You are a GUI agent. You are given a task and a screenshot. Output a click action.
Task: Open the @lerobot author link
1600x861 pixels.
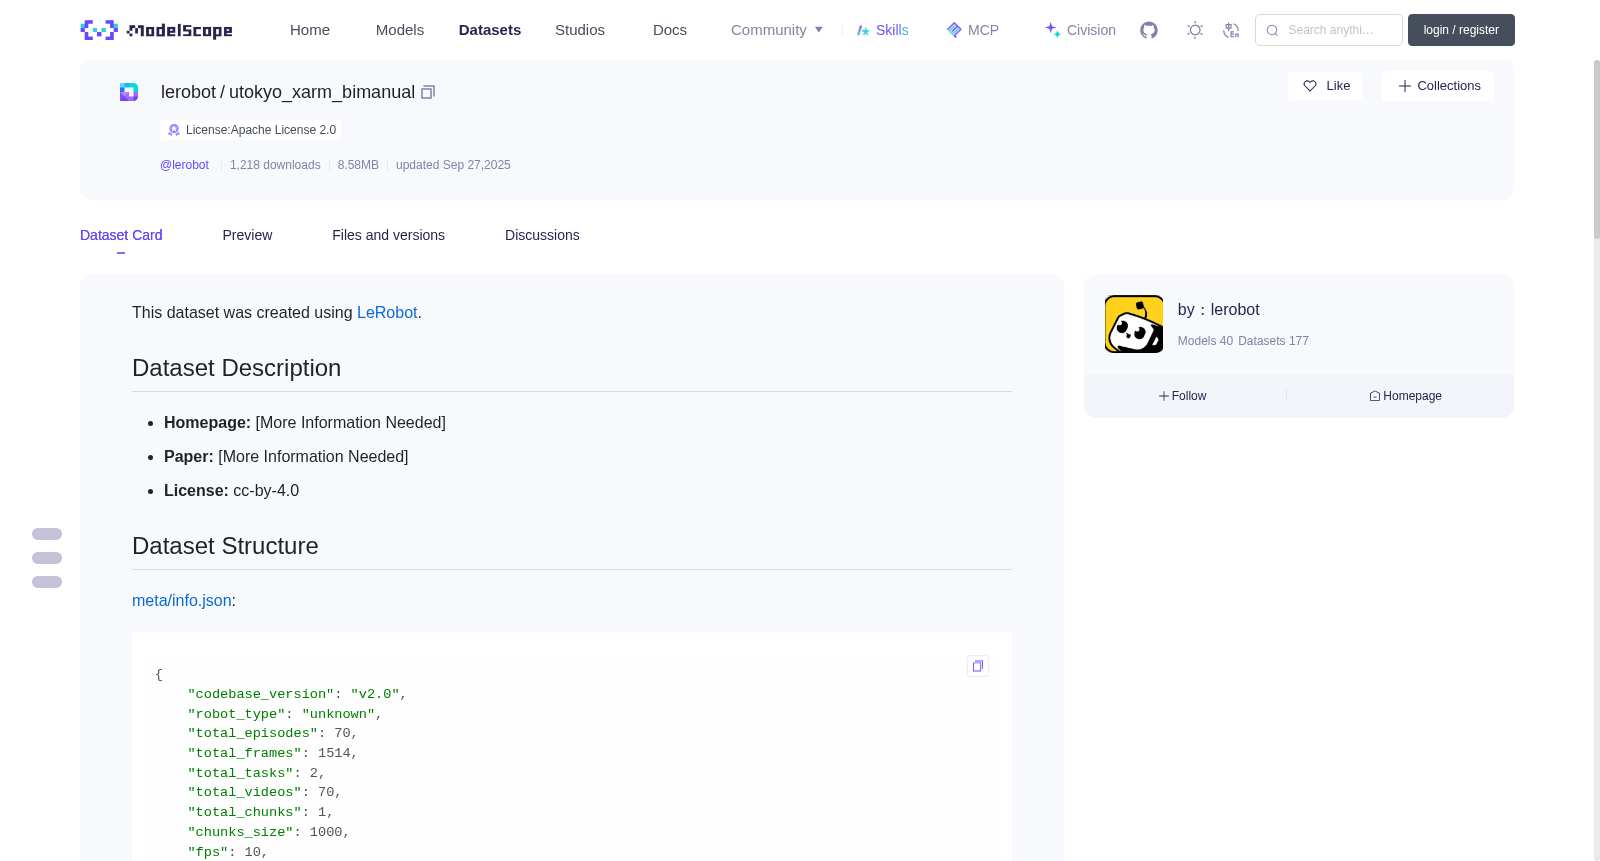tap(184, 165)
